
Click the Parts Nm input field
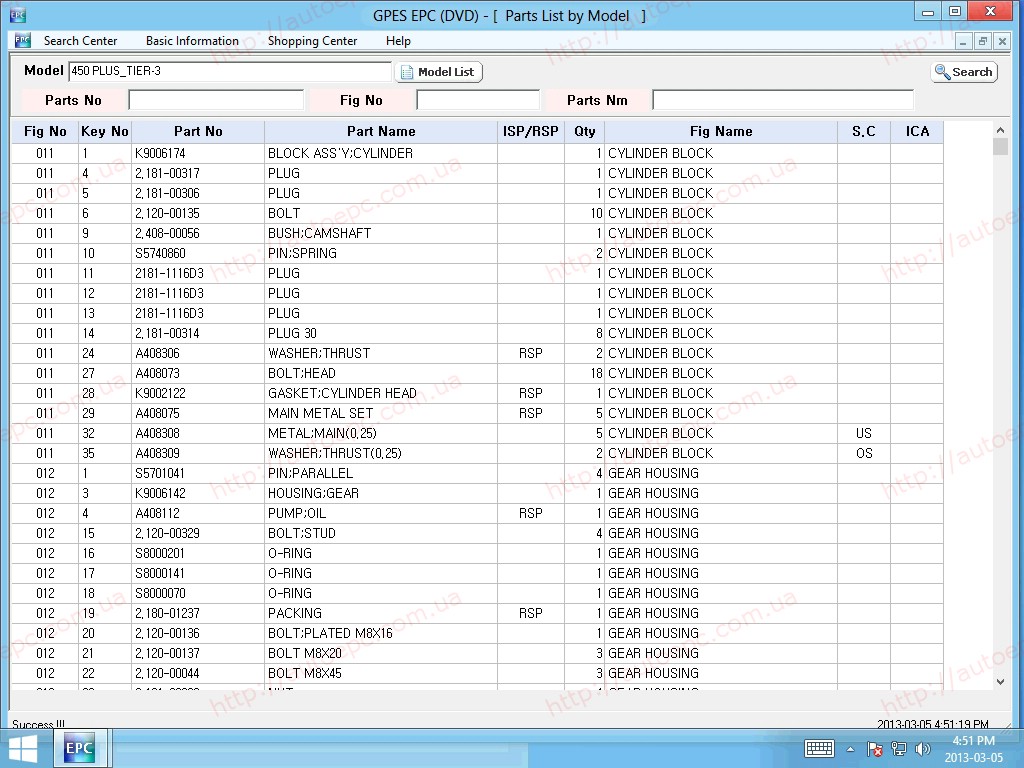(783, 100)
